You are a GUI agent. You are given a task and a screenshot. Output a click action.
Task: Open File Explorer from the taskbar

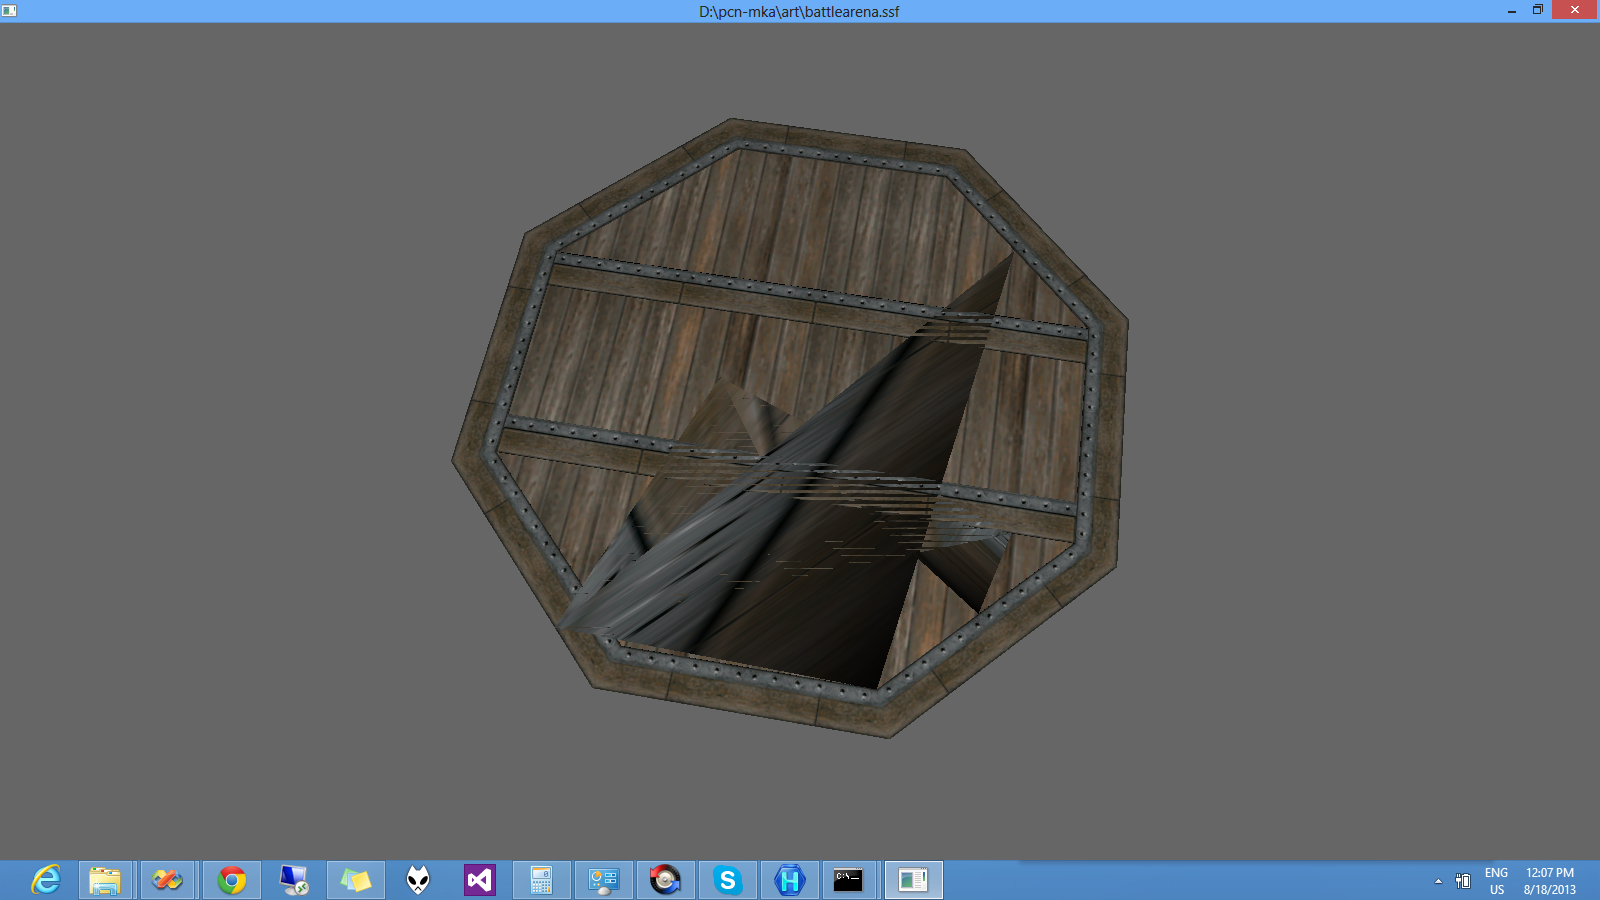pos(105,880)
